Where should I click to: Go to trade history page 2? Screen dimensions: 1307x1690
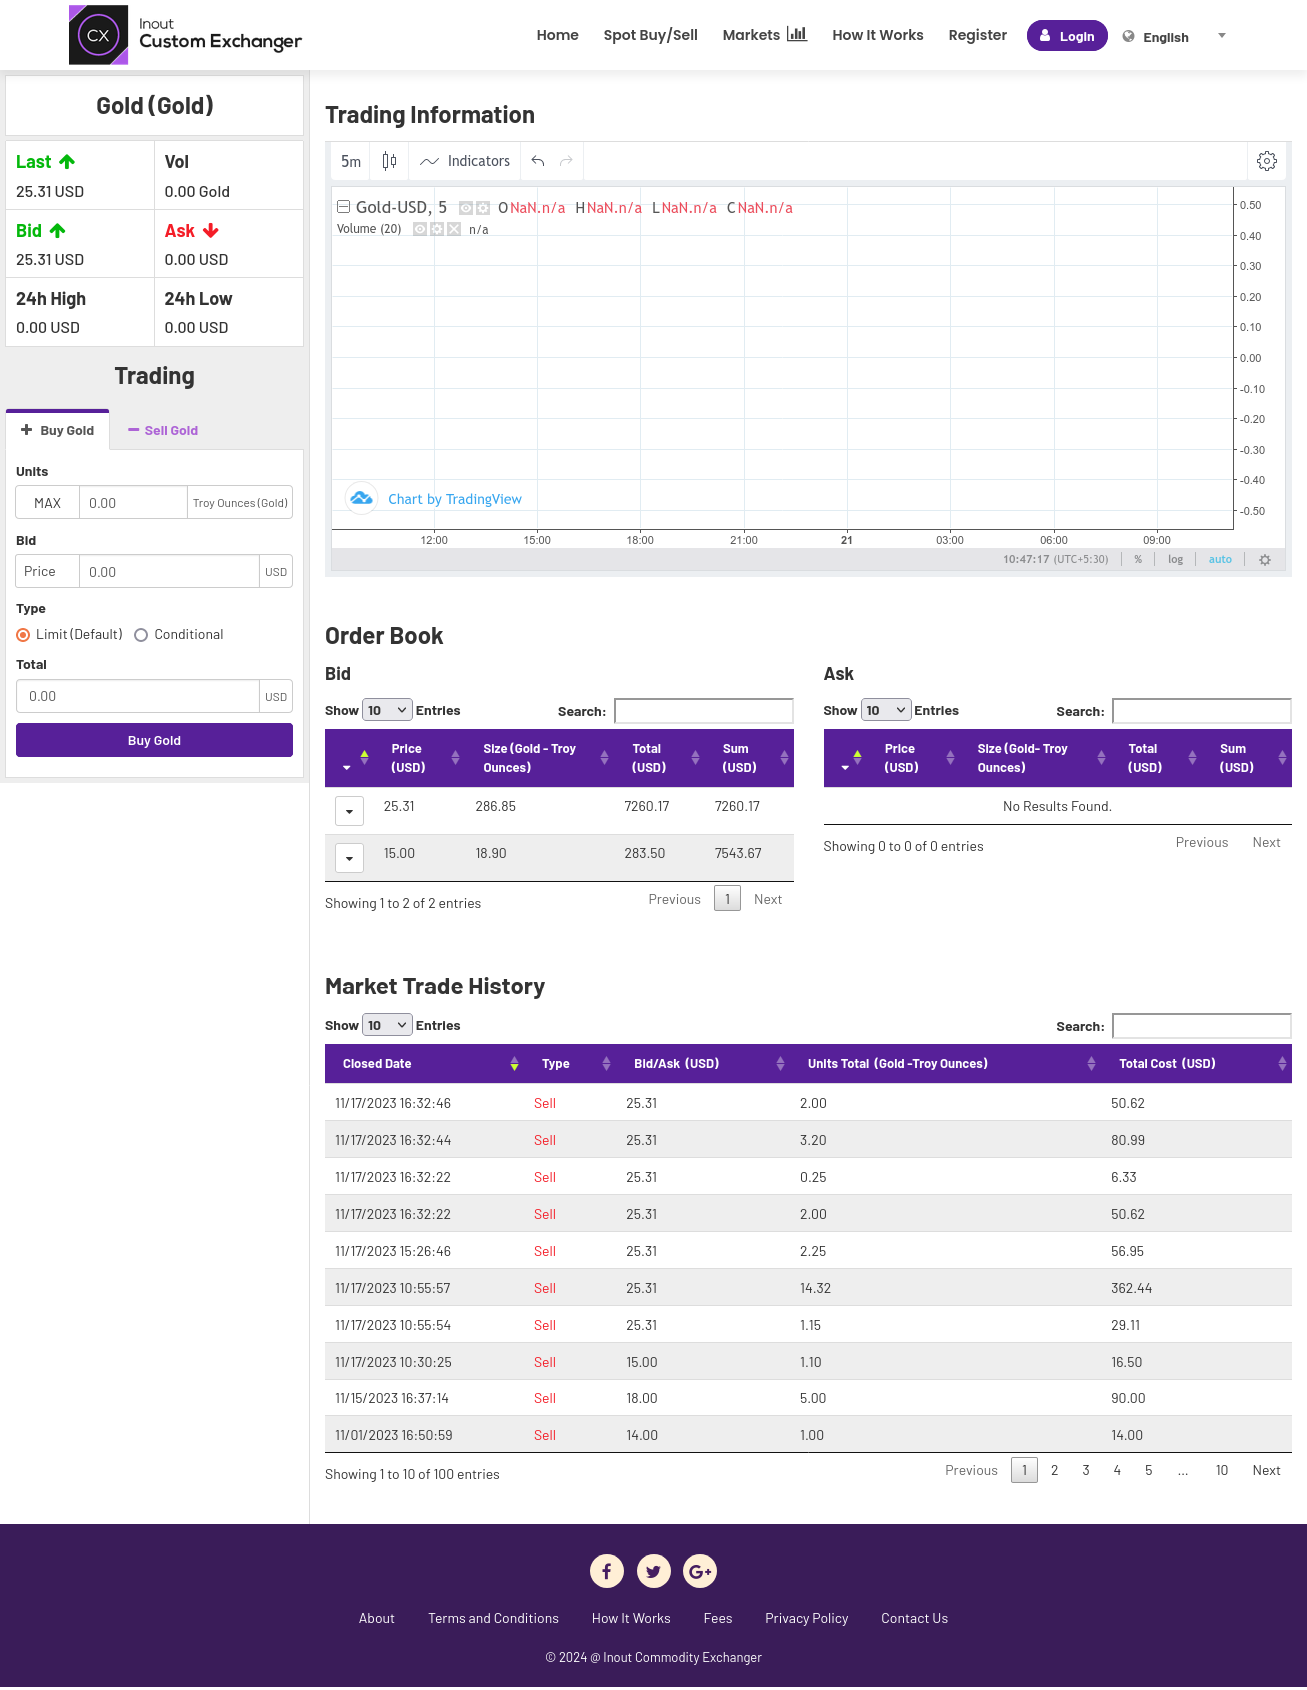coord(1054,1470)
